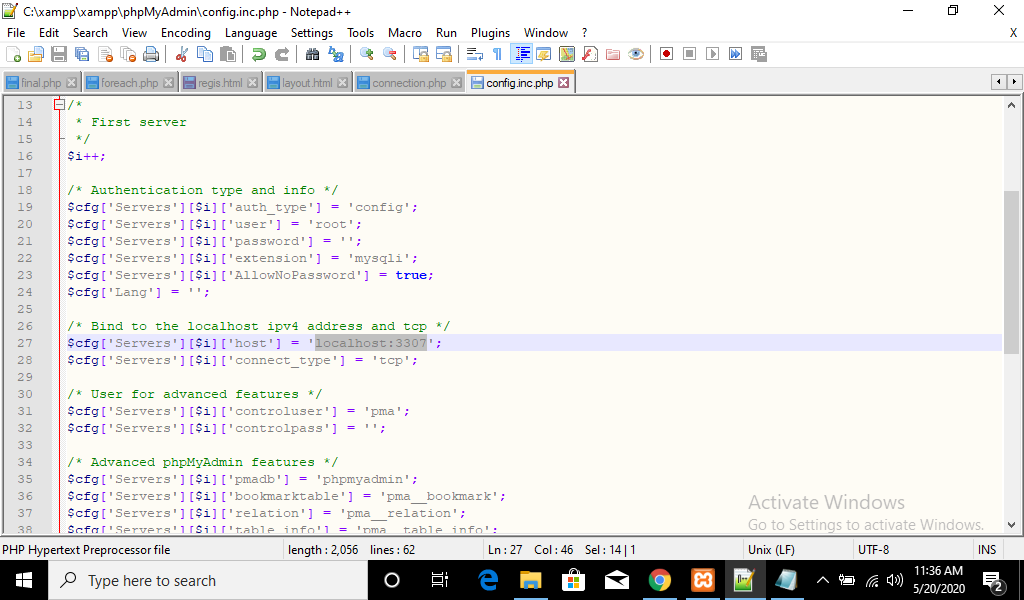The width and height of the screenshot is (1024, 600).
Task: Close the config.inc.php tab
Action: [x=564, y=83]
